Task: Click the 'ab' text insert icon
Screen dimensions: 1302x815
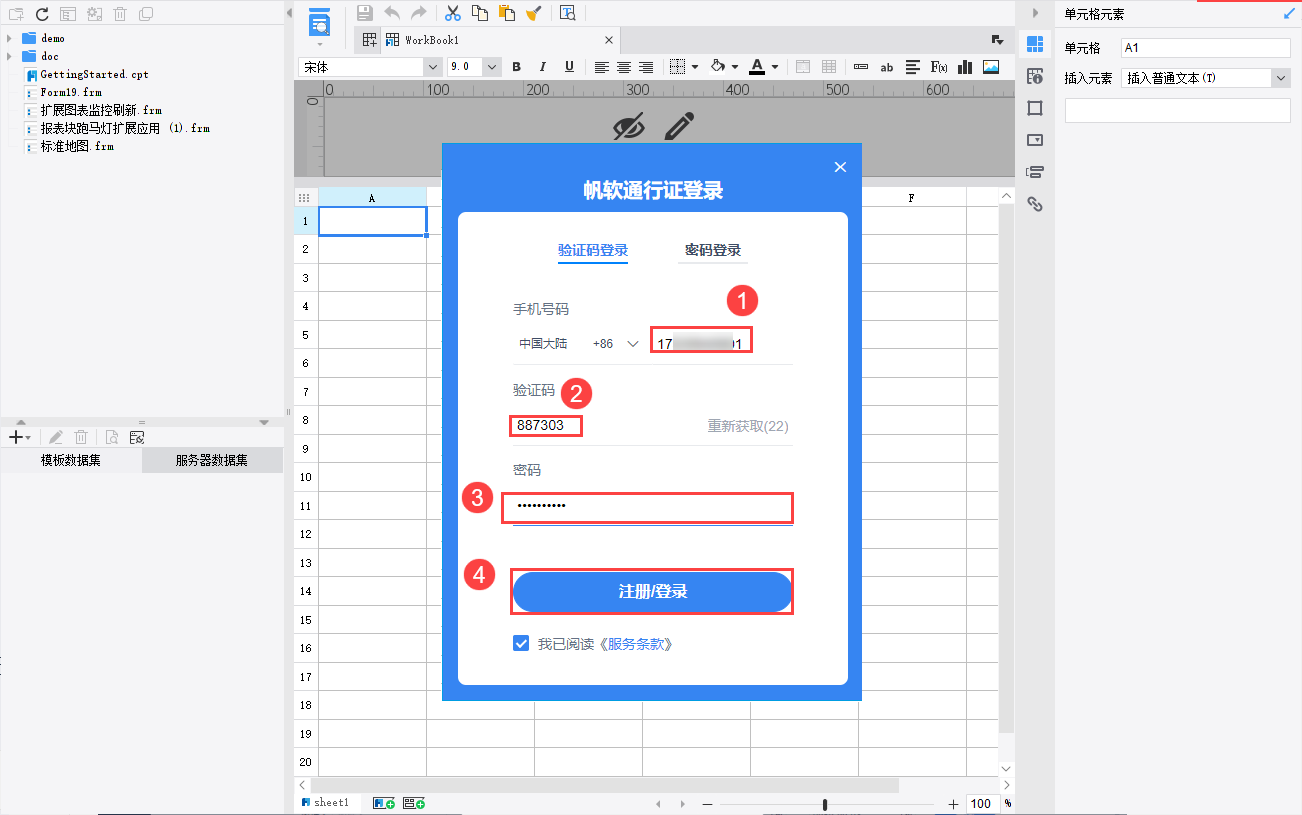Action: [886, 67]
